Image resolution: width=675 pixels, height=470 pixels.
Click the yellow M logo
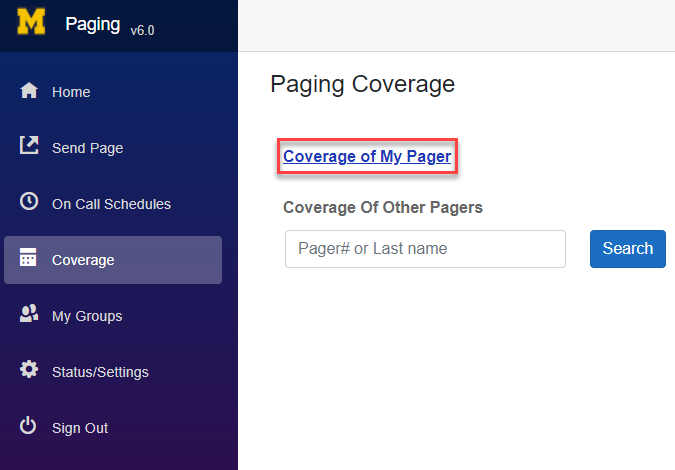(31, 23)
